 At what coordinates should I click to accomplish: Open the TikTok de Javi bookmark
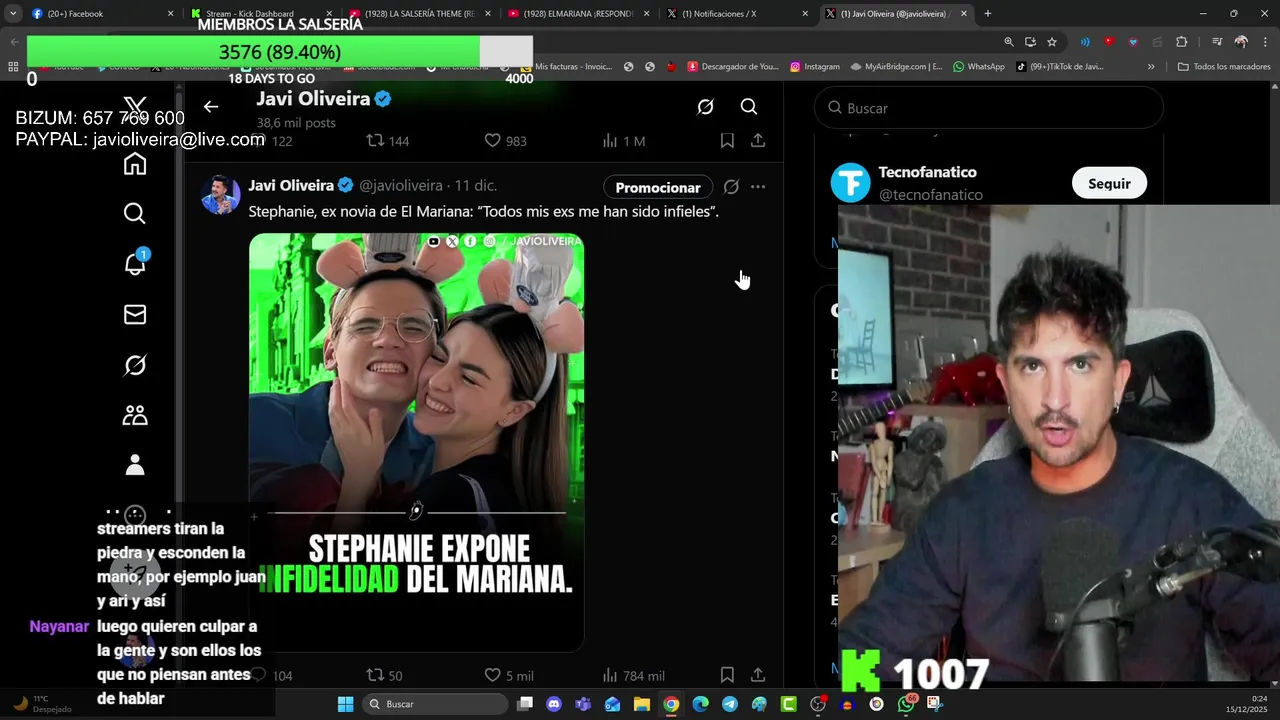click(x=1059, y=67)
